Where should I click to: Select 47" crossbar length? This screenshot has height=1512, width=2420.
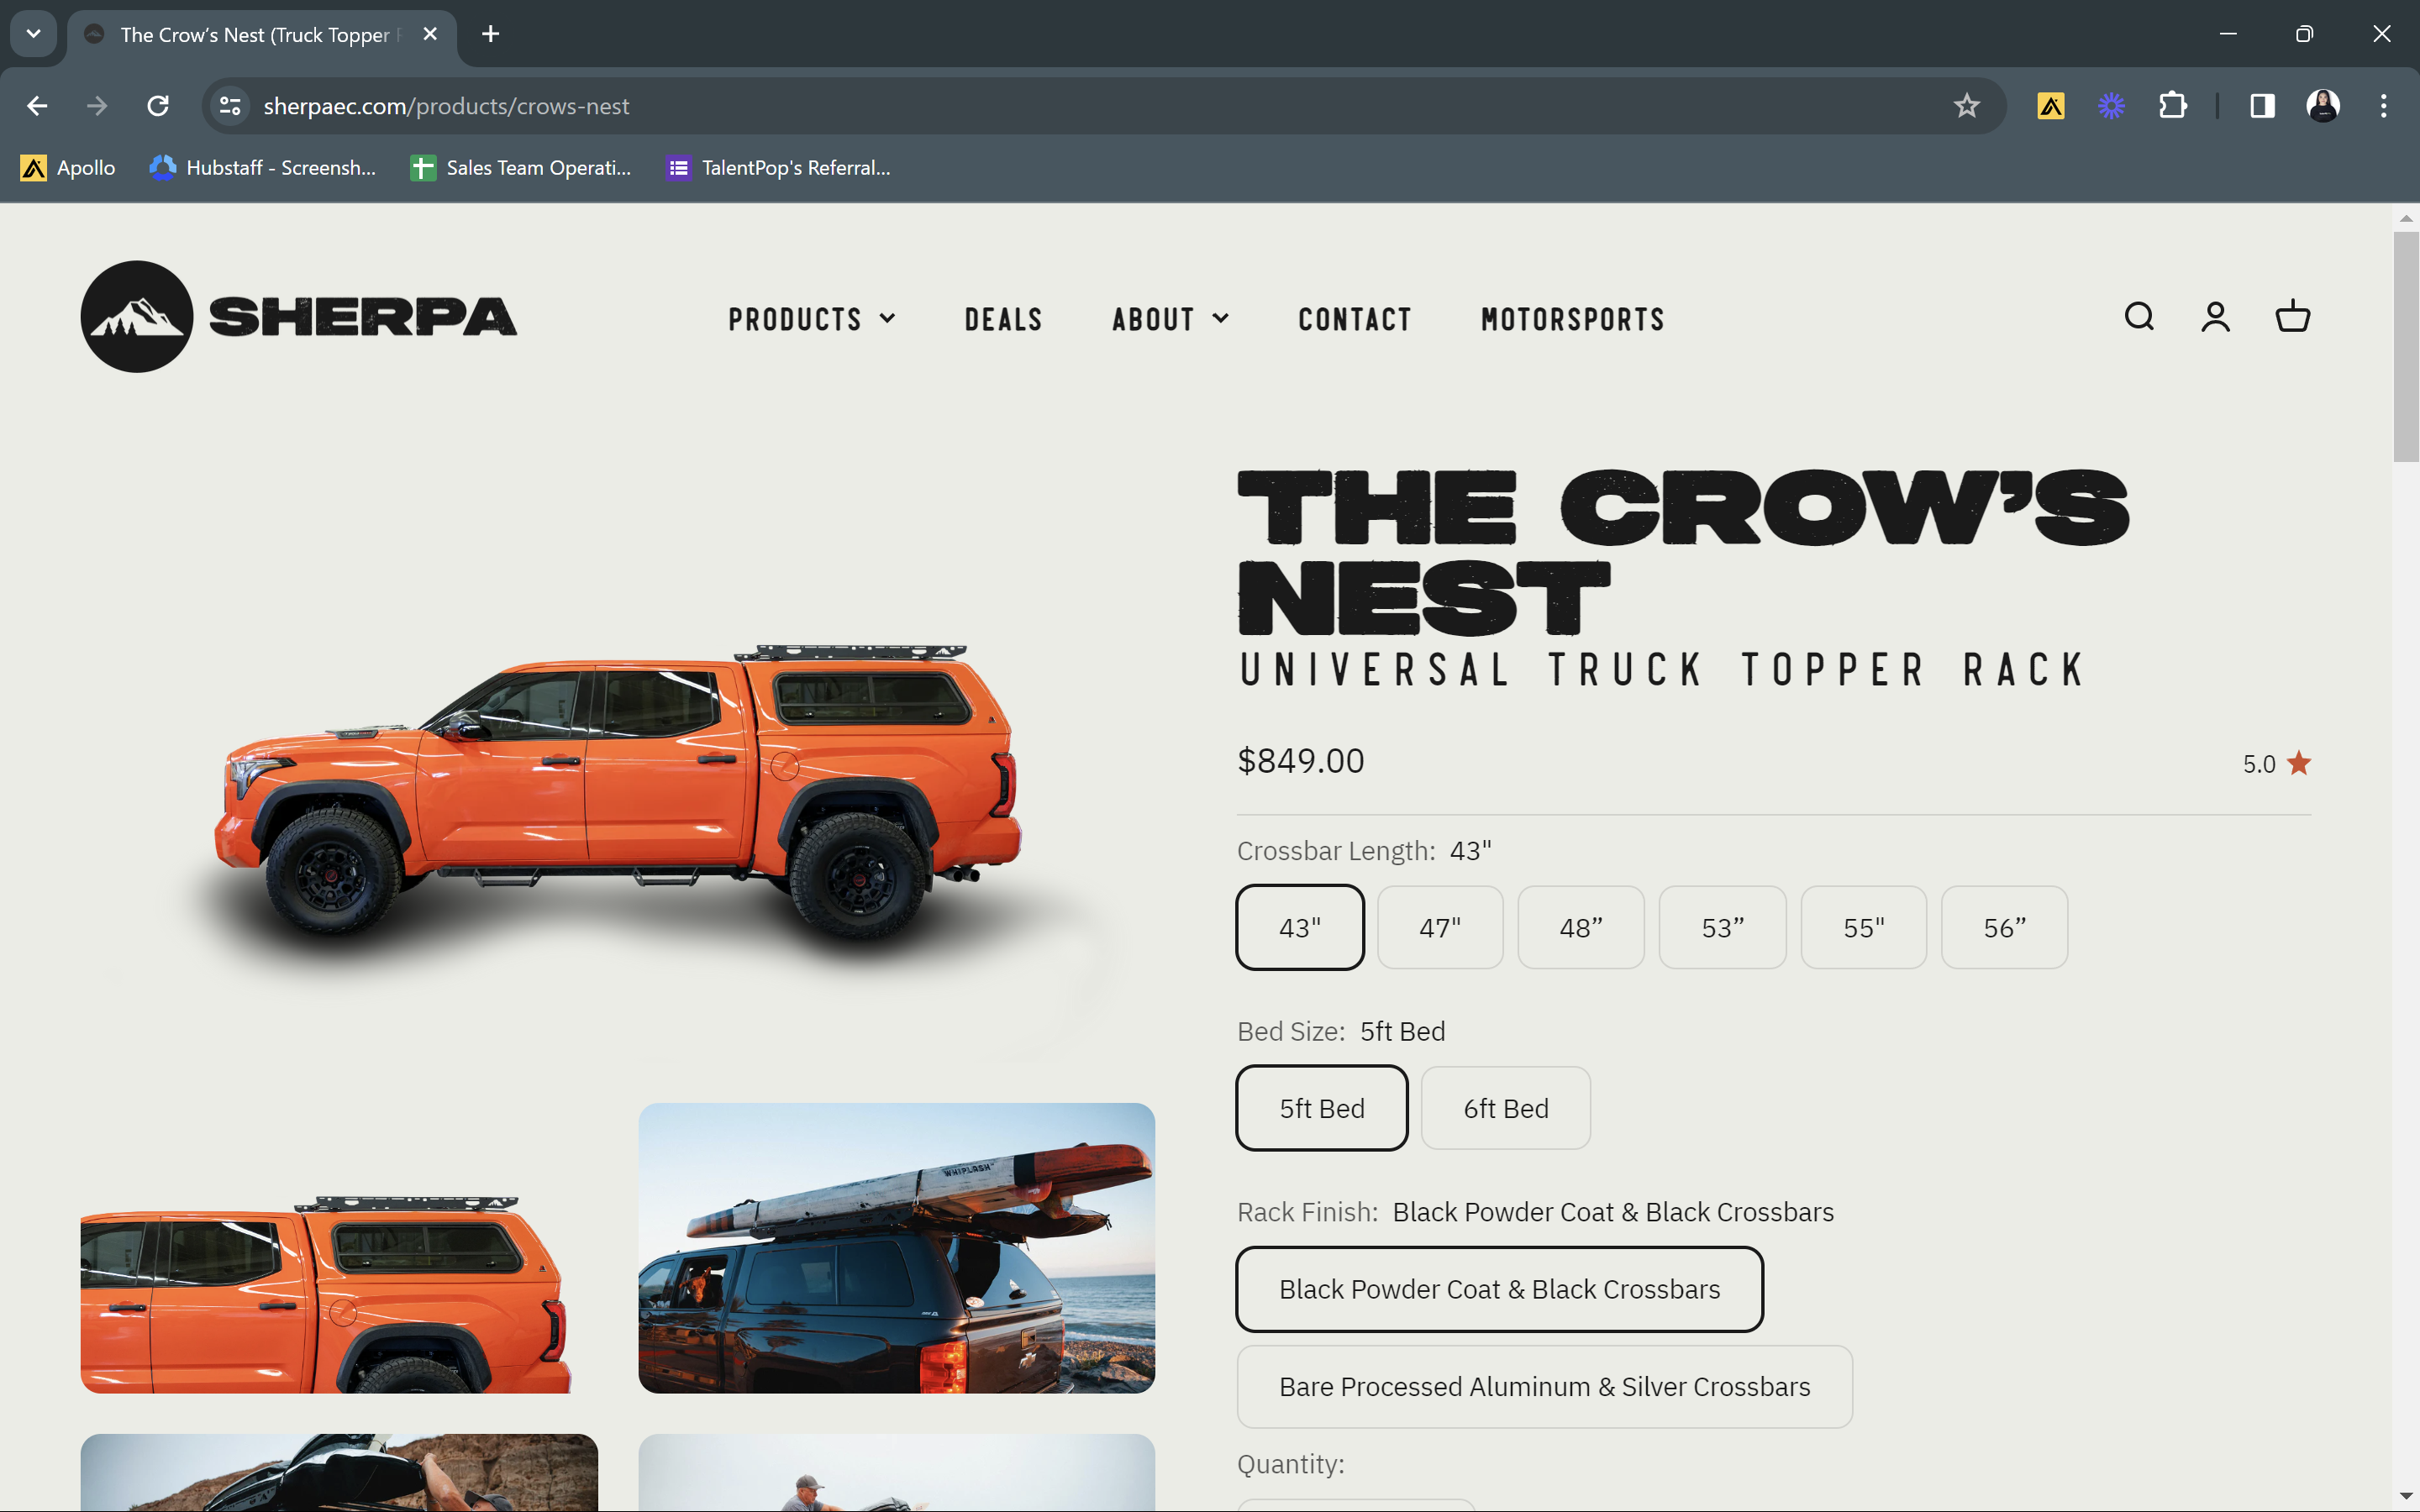click(x=1440, y=927)
